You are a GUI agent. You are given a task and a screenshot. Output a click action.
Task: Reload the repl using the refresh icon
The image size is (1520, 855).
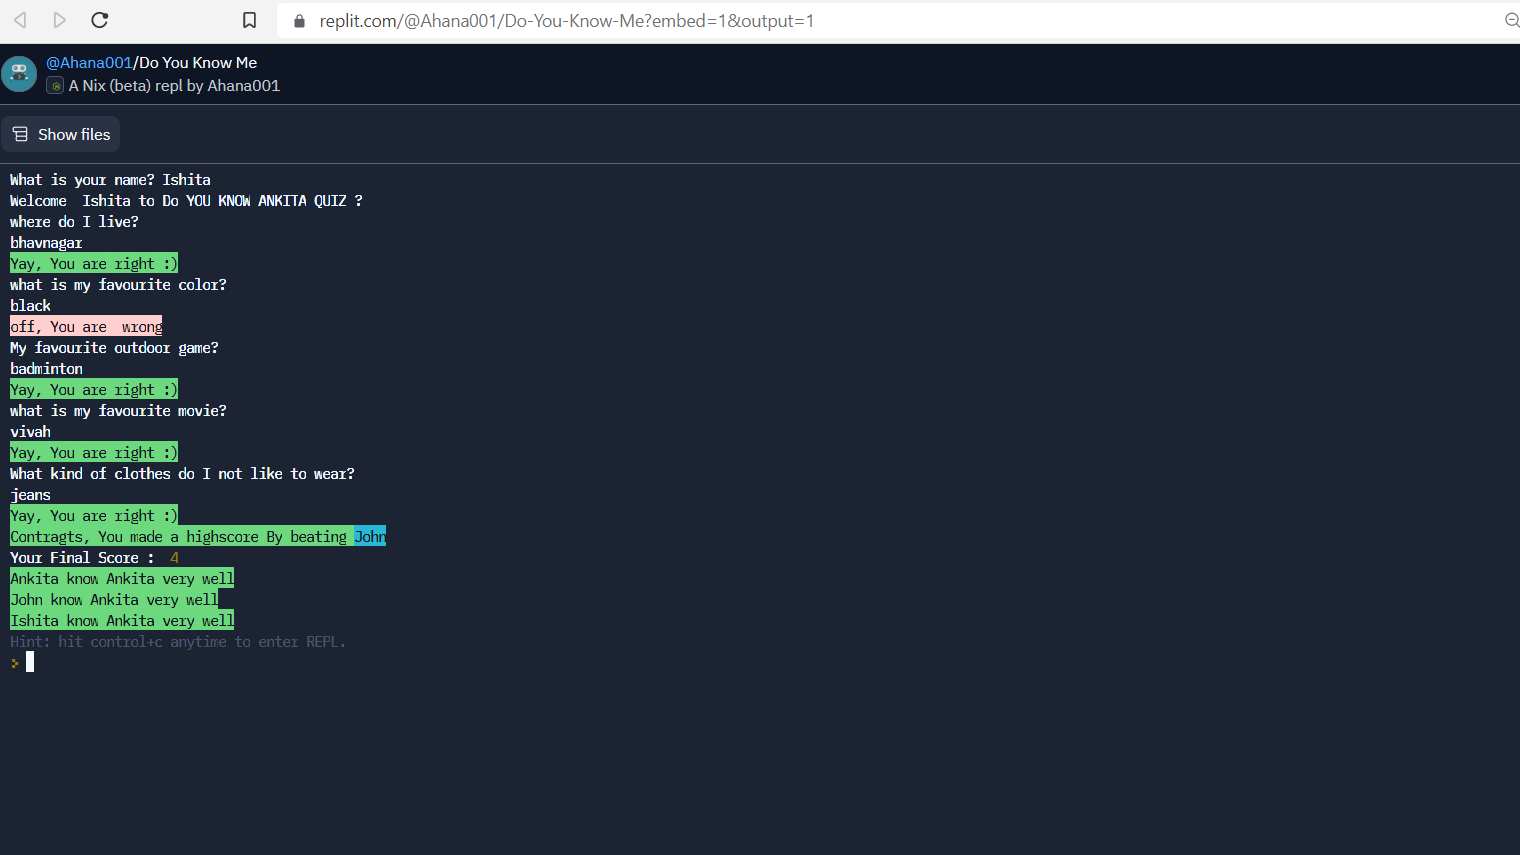coord(99,20)
